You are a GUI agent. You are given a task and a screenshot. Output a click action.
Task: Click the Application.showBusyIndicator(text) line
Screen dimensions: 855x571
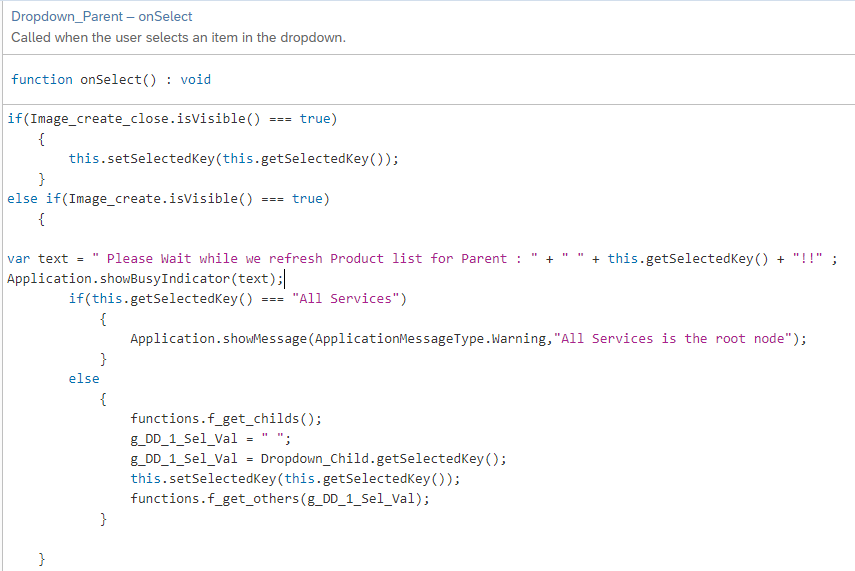(x=145, y=279)
